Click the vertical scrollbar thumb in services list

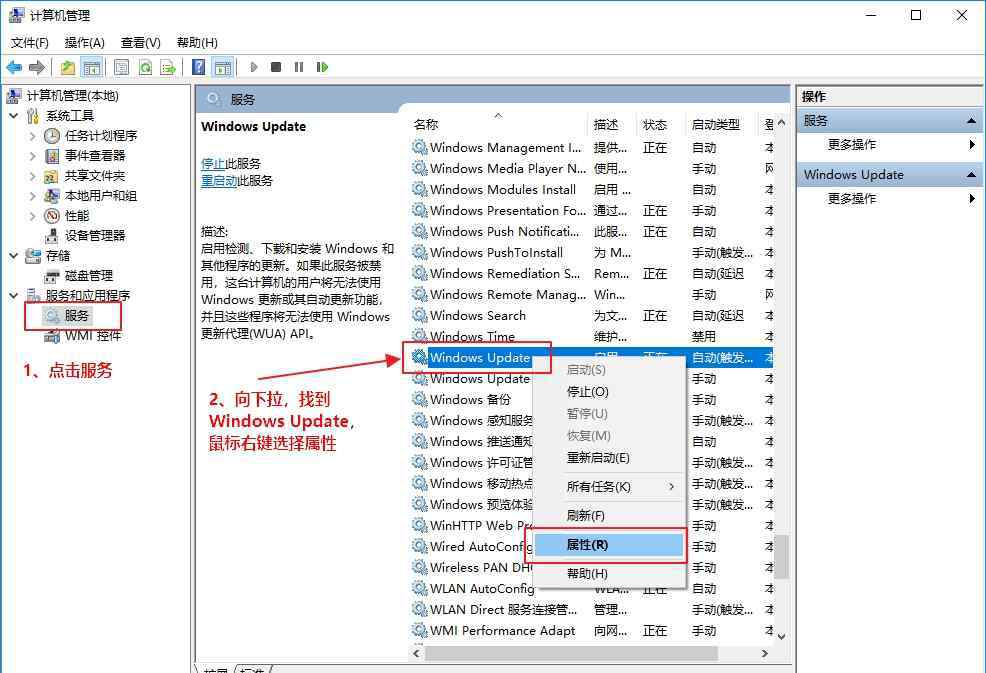[781, 557]
